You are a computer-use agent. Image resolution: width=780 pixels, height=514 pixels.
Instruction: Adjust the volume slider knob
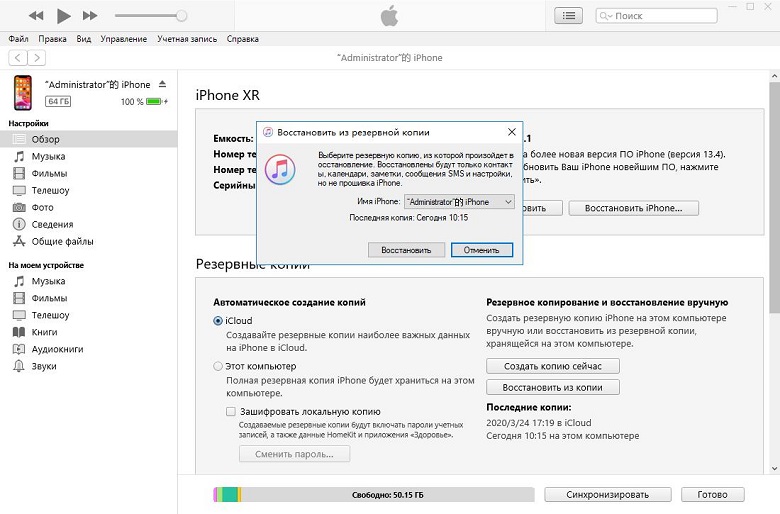tap(181, 16)
